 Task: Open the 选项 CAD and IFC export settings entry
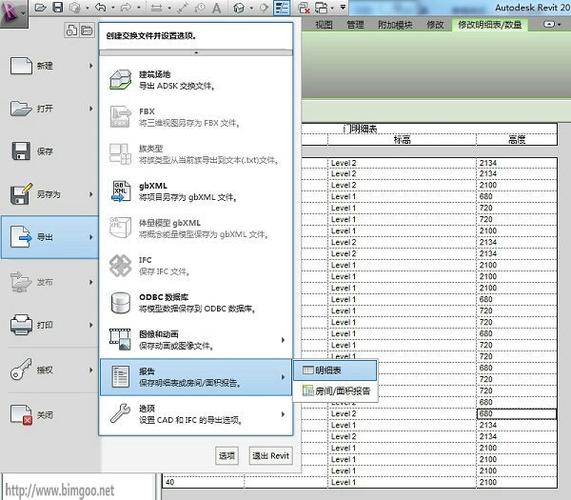pyautogui.click(x=196, y=414)
